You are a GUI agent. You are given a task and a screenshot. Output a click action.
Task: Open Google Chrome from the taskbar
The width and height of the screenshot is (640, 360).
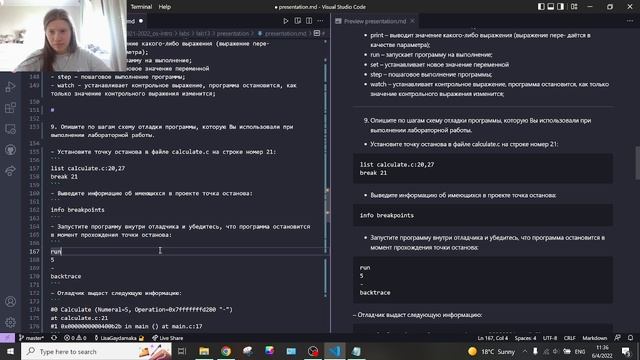(x=226, y=351)
